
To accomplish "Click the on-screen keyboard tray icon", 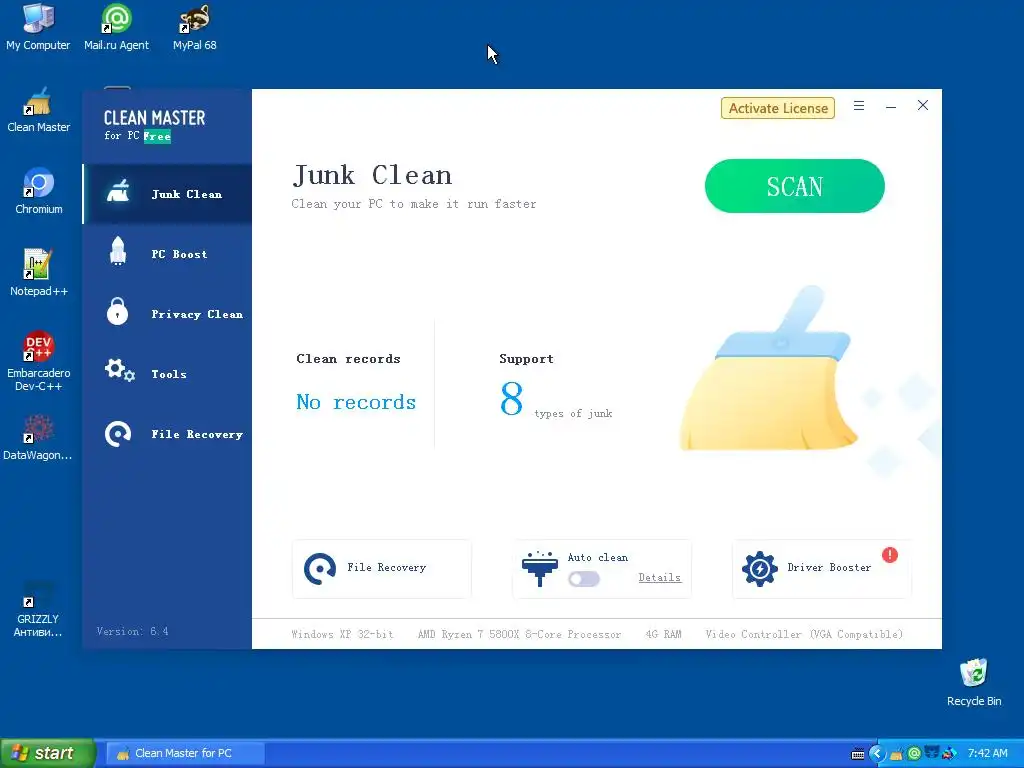I will click(858, 754).
